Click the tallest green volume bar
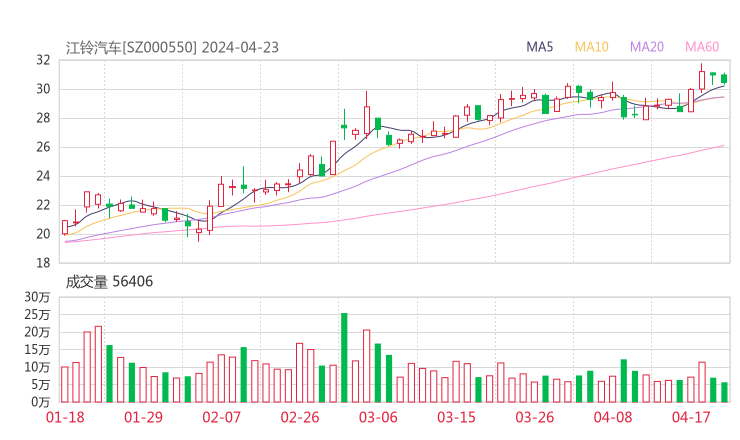The image size is (740, 440). (344, 358)
